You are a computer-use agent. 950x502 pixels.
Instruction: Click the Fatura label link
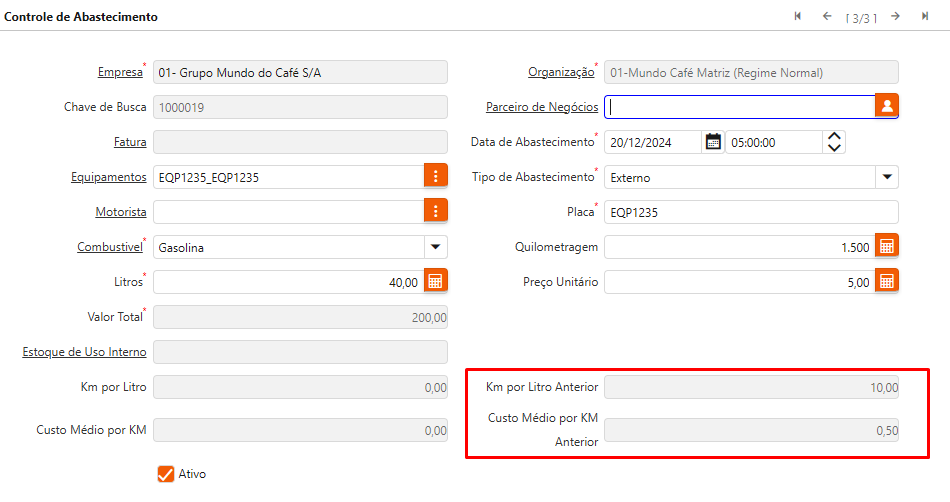tap(130, 142)
